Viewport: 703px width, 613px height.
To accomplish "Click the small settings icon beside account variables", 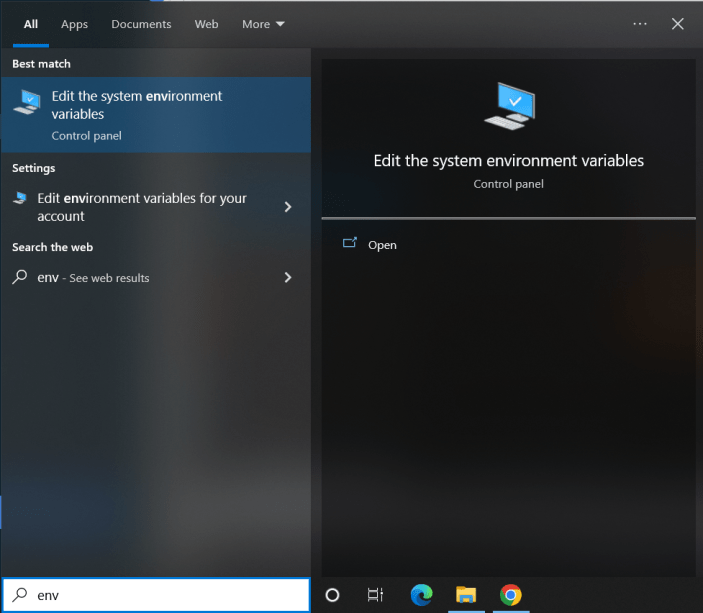I will coord(20,198).
